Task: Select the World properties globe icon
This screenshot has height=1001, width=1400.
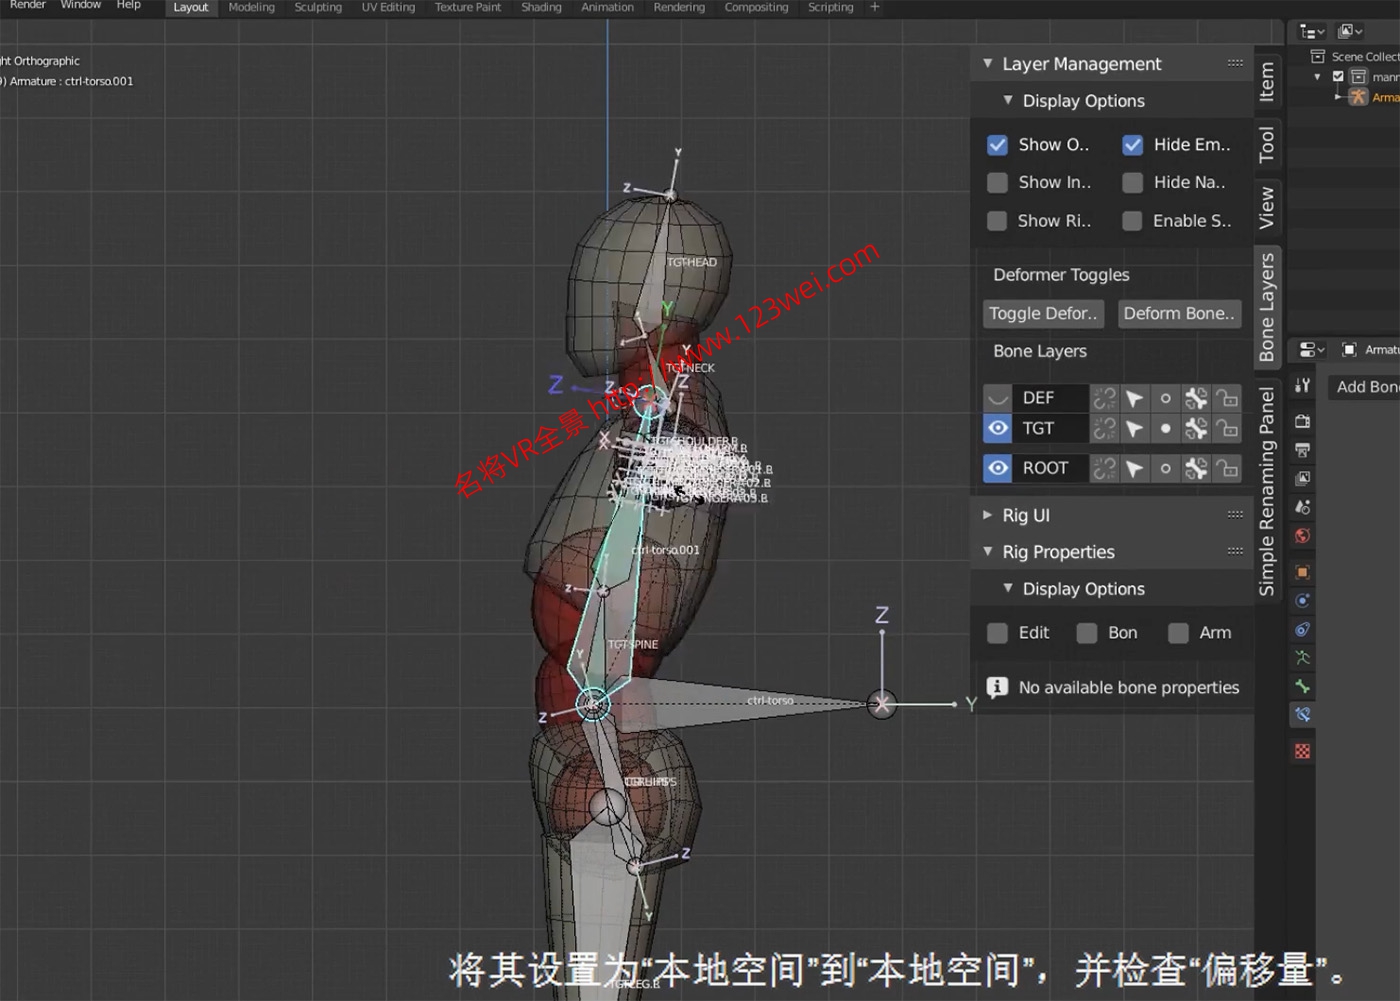Action: [x=1301, y=536]
